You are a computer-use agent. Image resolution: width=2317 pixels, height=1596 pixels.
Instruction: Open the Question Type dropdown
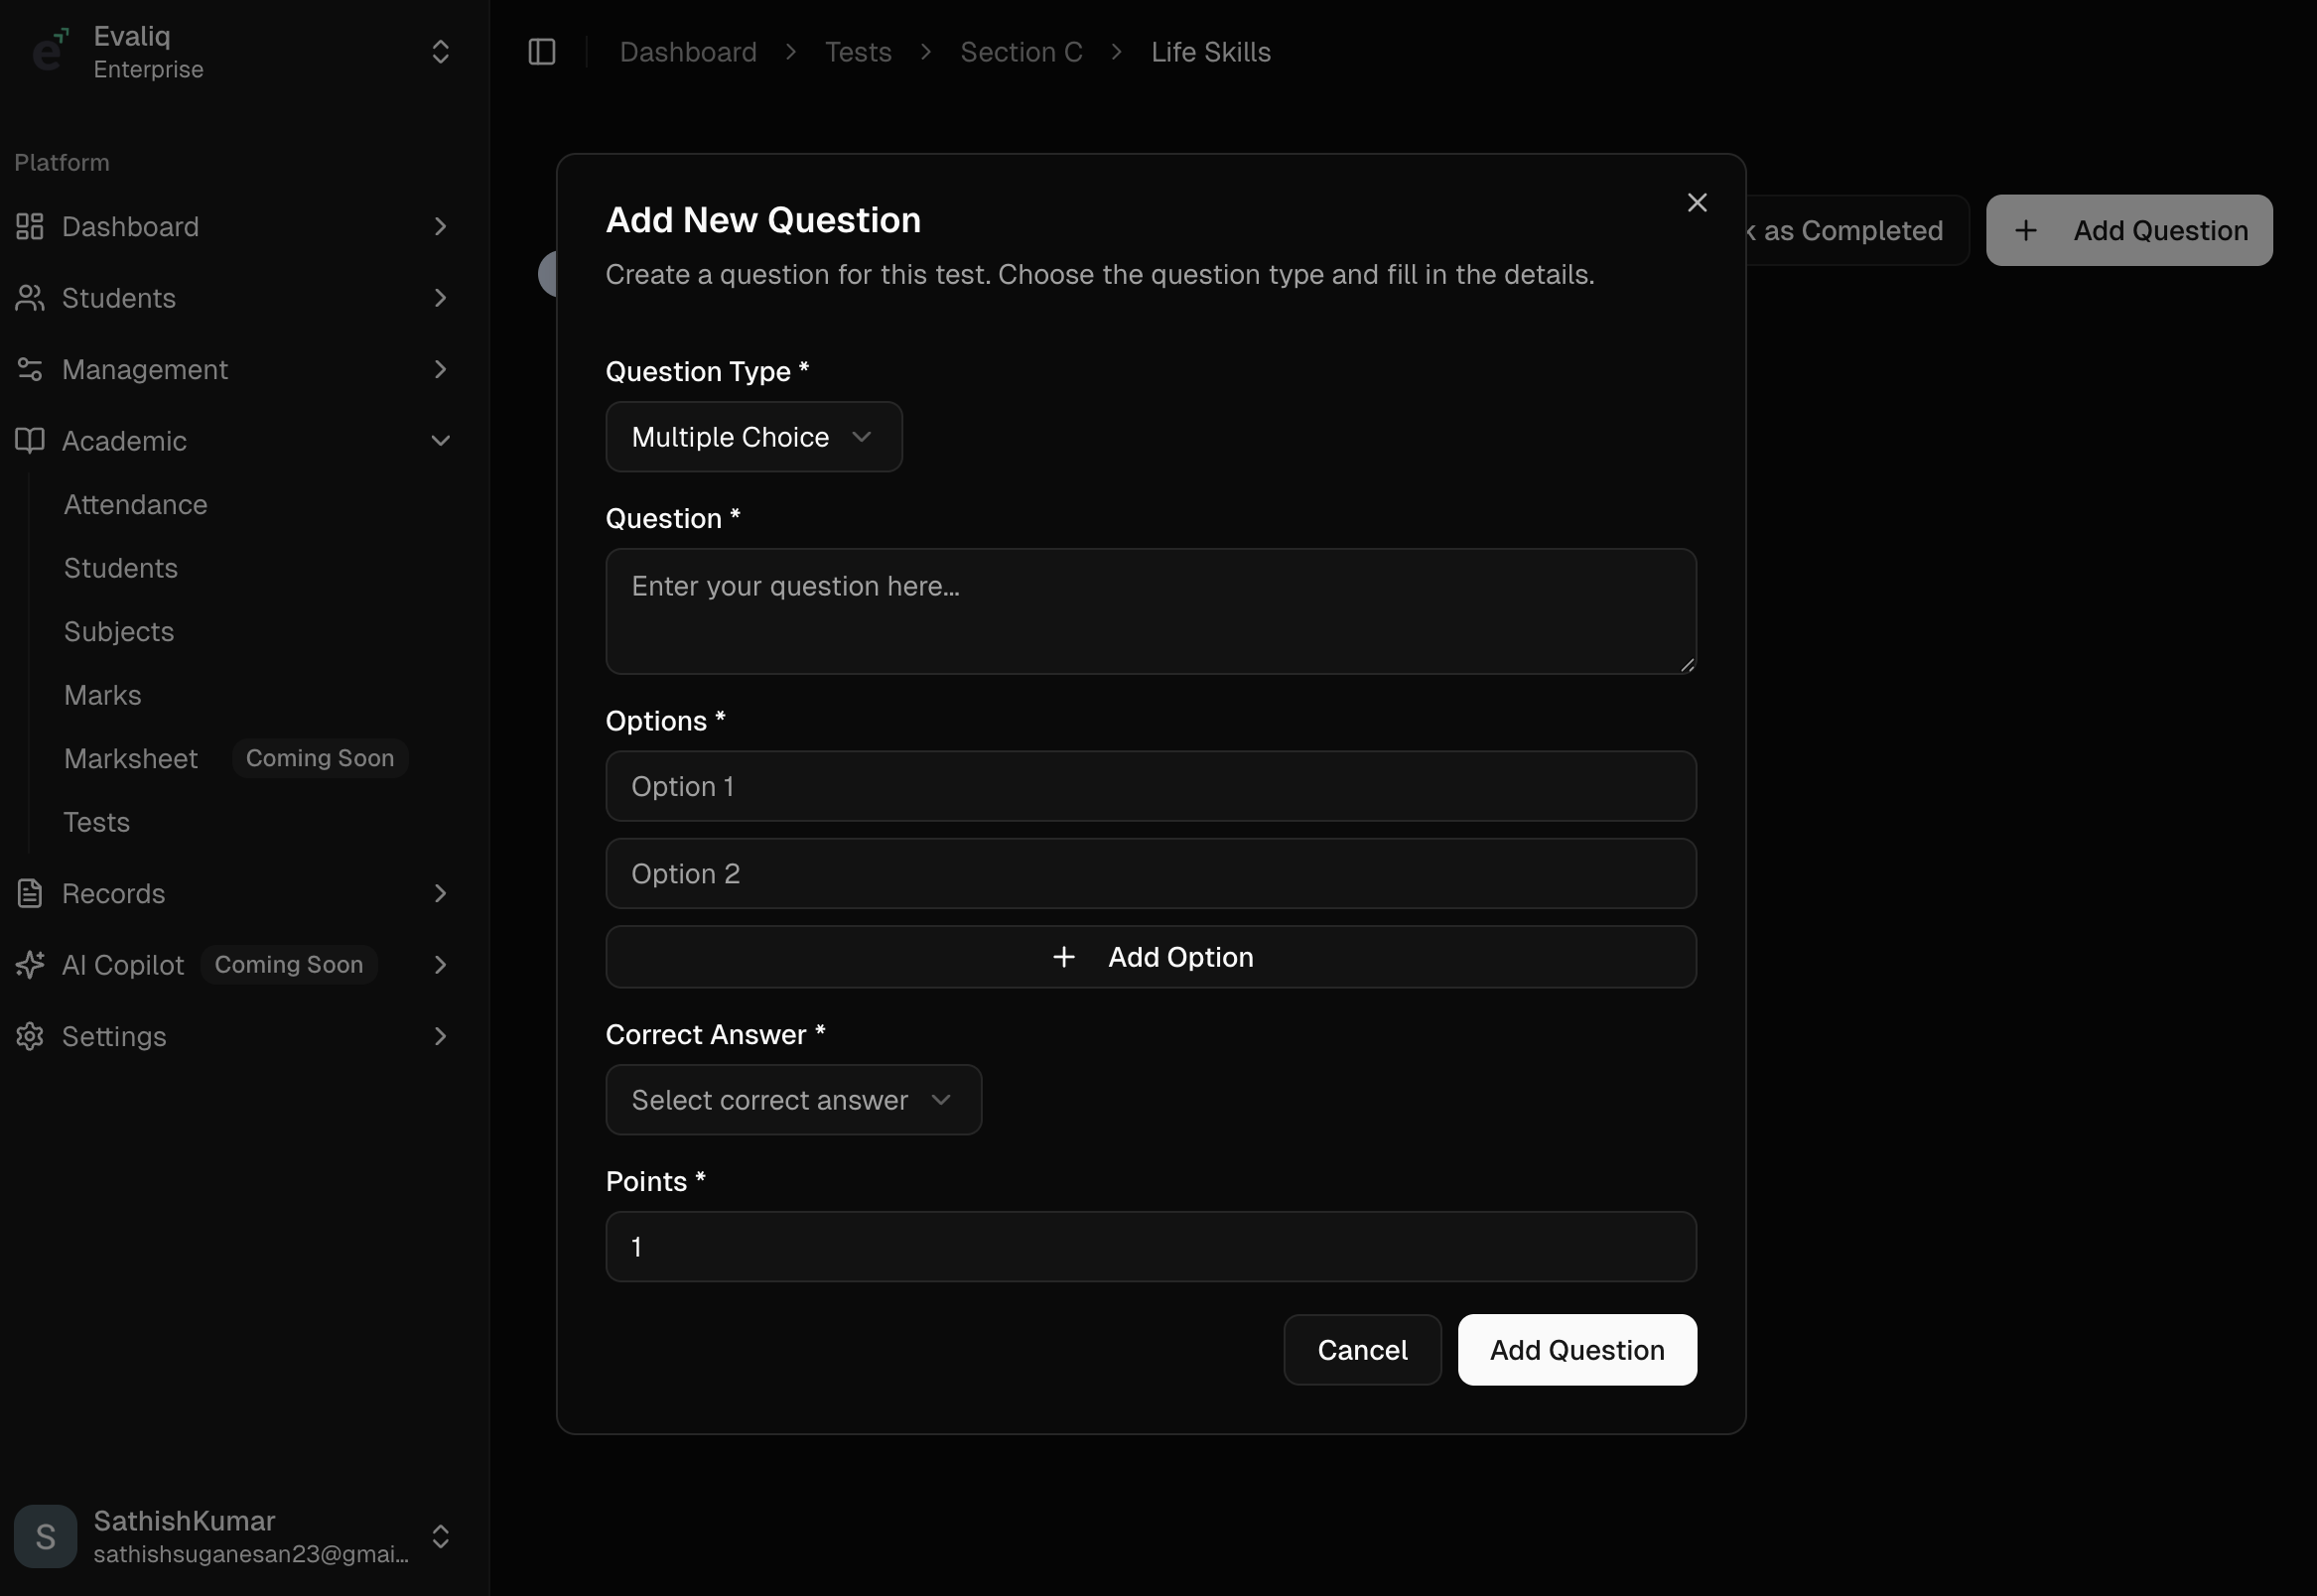[753, 437]
